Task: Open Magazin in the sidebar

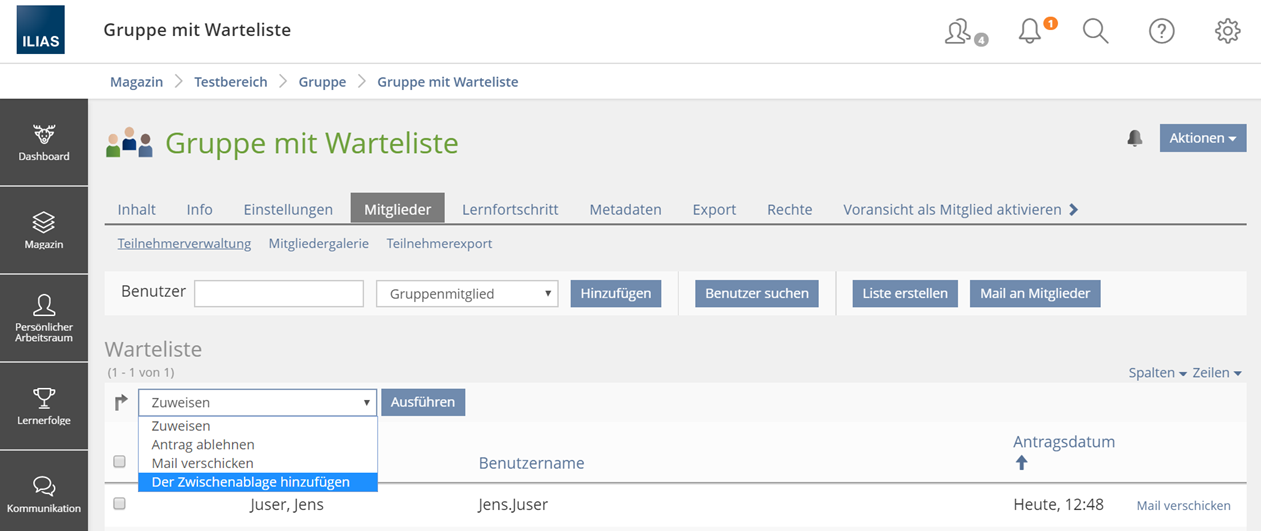Action: 44,231
